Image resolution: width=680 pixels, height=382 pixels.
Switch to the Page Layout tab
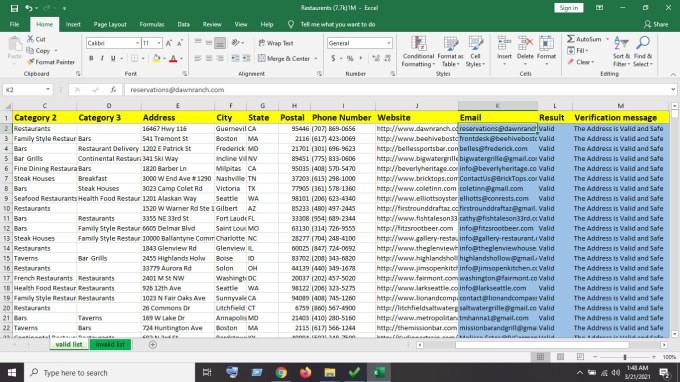110,24
